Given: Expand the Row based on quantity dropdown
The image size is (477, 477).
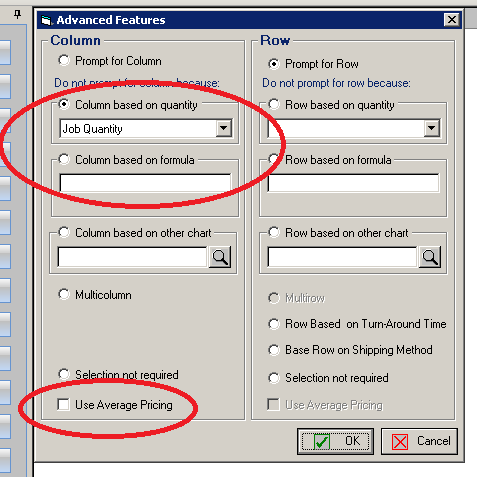Looking at the screenshot, I should [431, 128].
